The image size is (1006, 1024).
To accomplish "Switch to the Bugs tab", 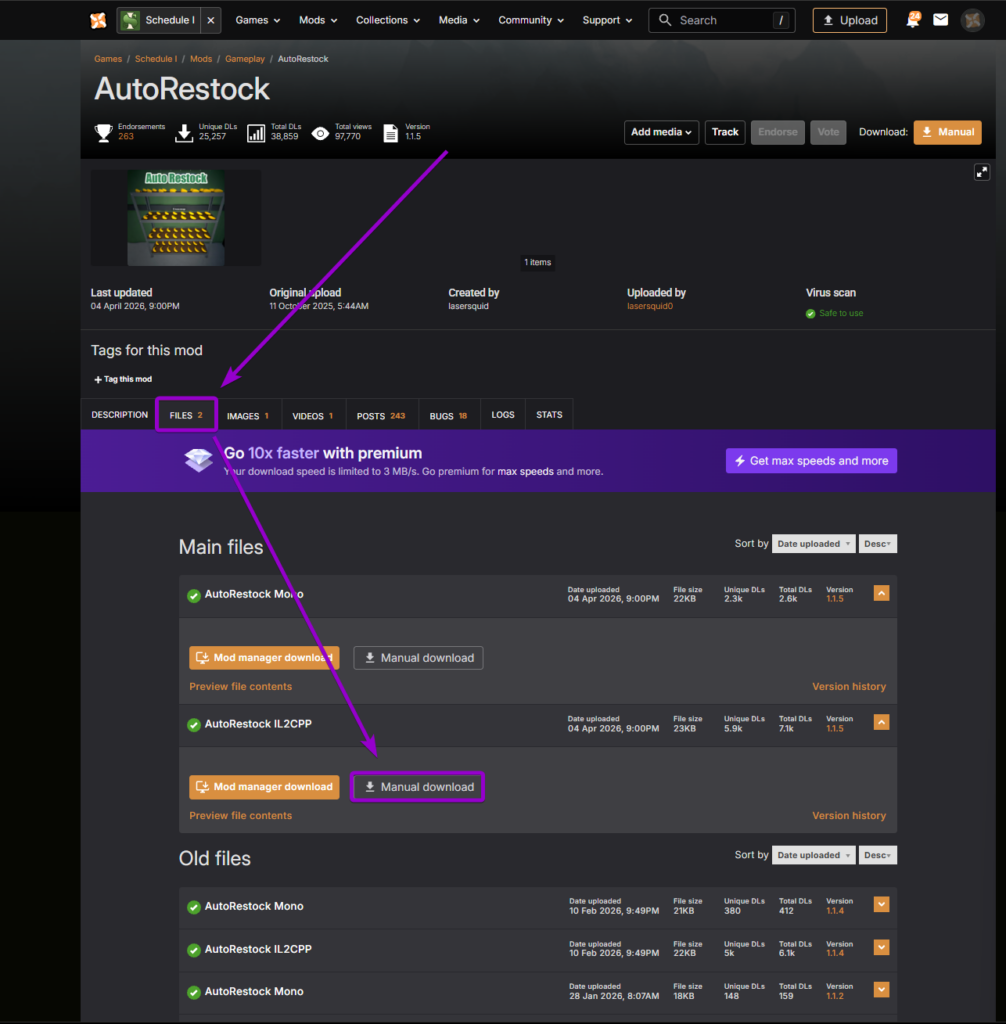I will [x=449, y=415].
